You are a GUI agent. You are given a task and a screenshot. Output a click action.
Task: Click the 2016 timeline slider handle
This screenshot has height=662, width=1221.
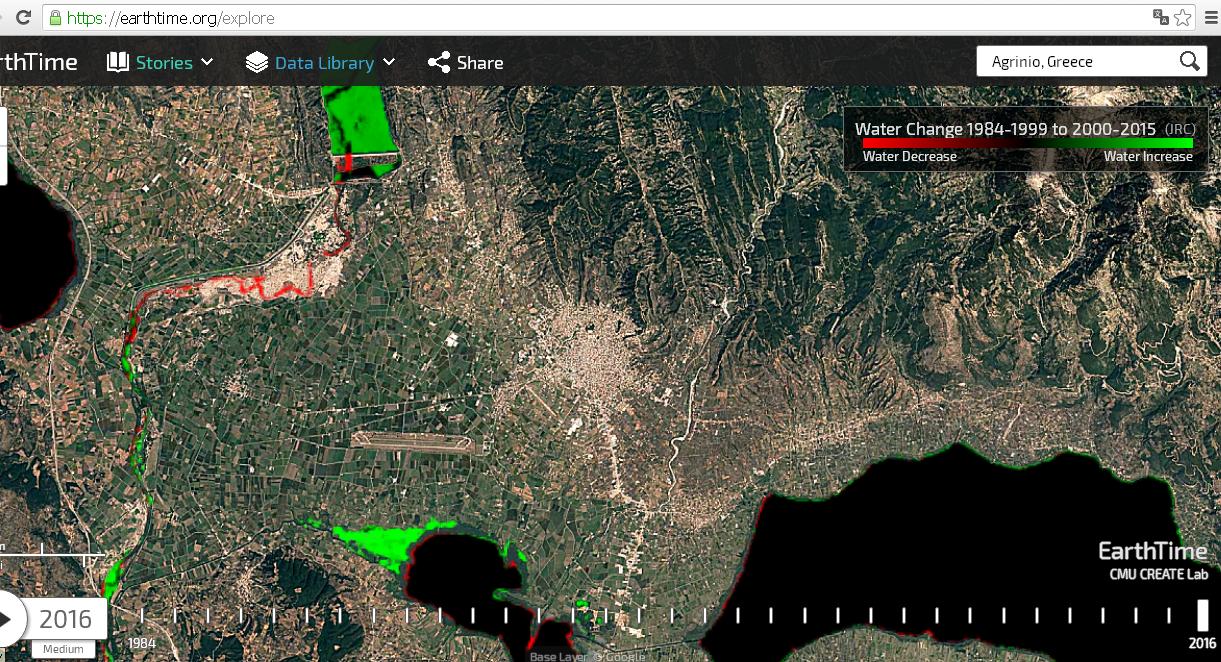pyautogui.click(x=1203, y=615)
